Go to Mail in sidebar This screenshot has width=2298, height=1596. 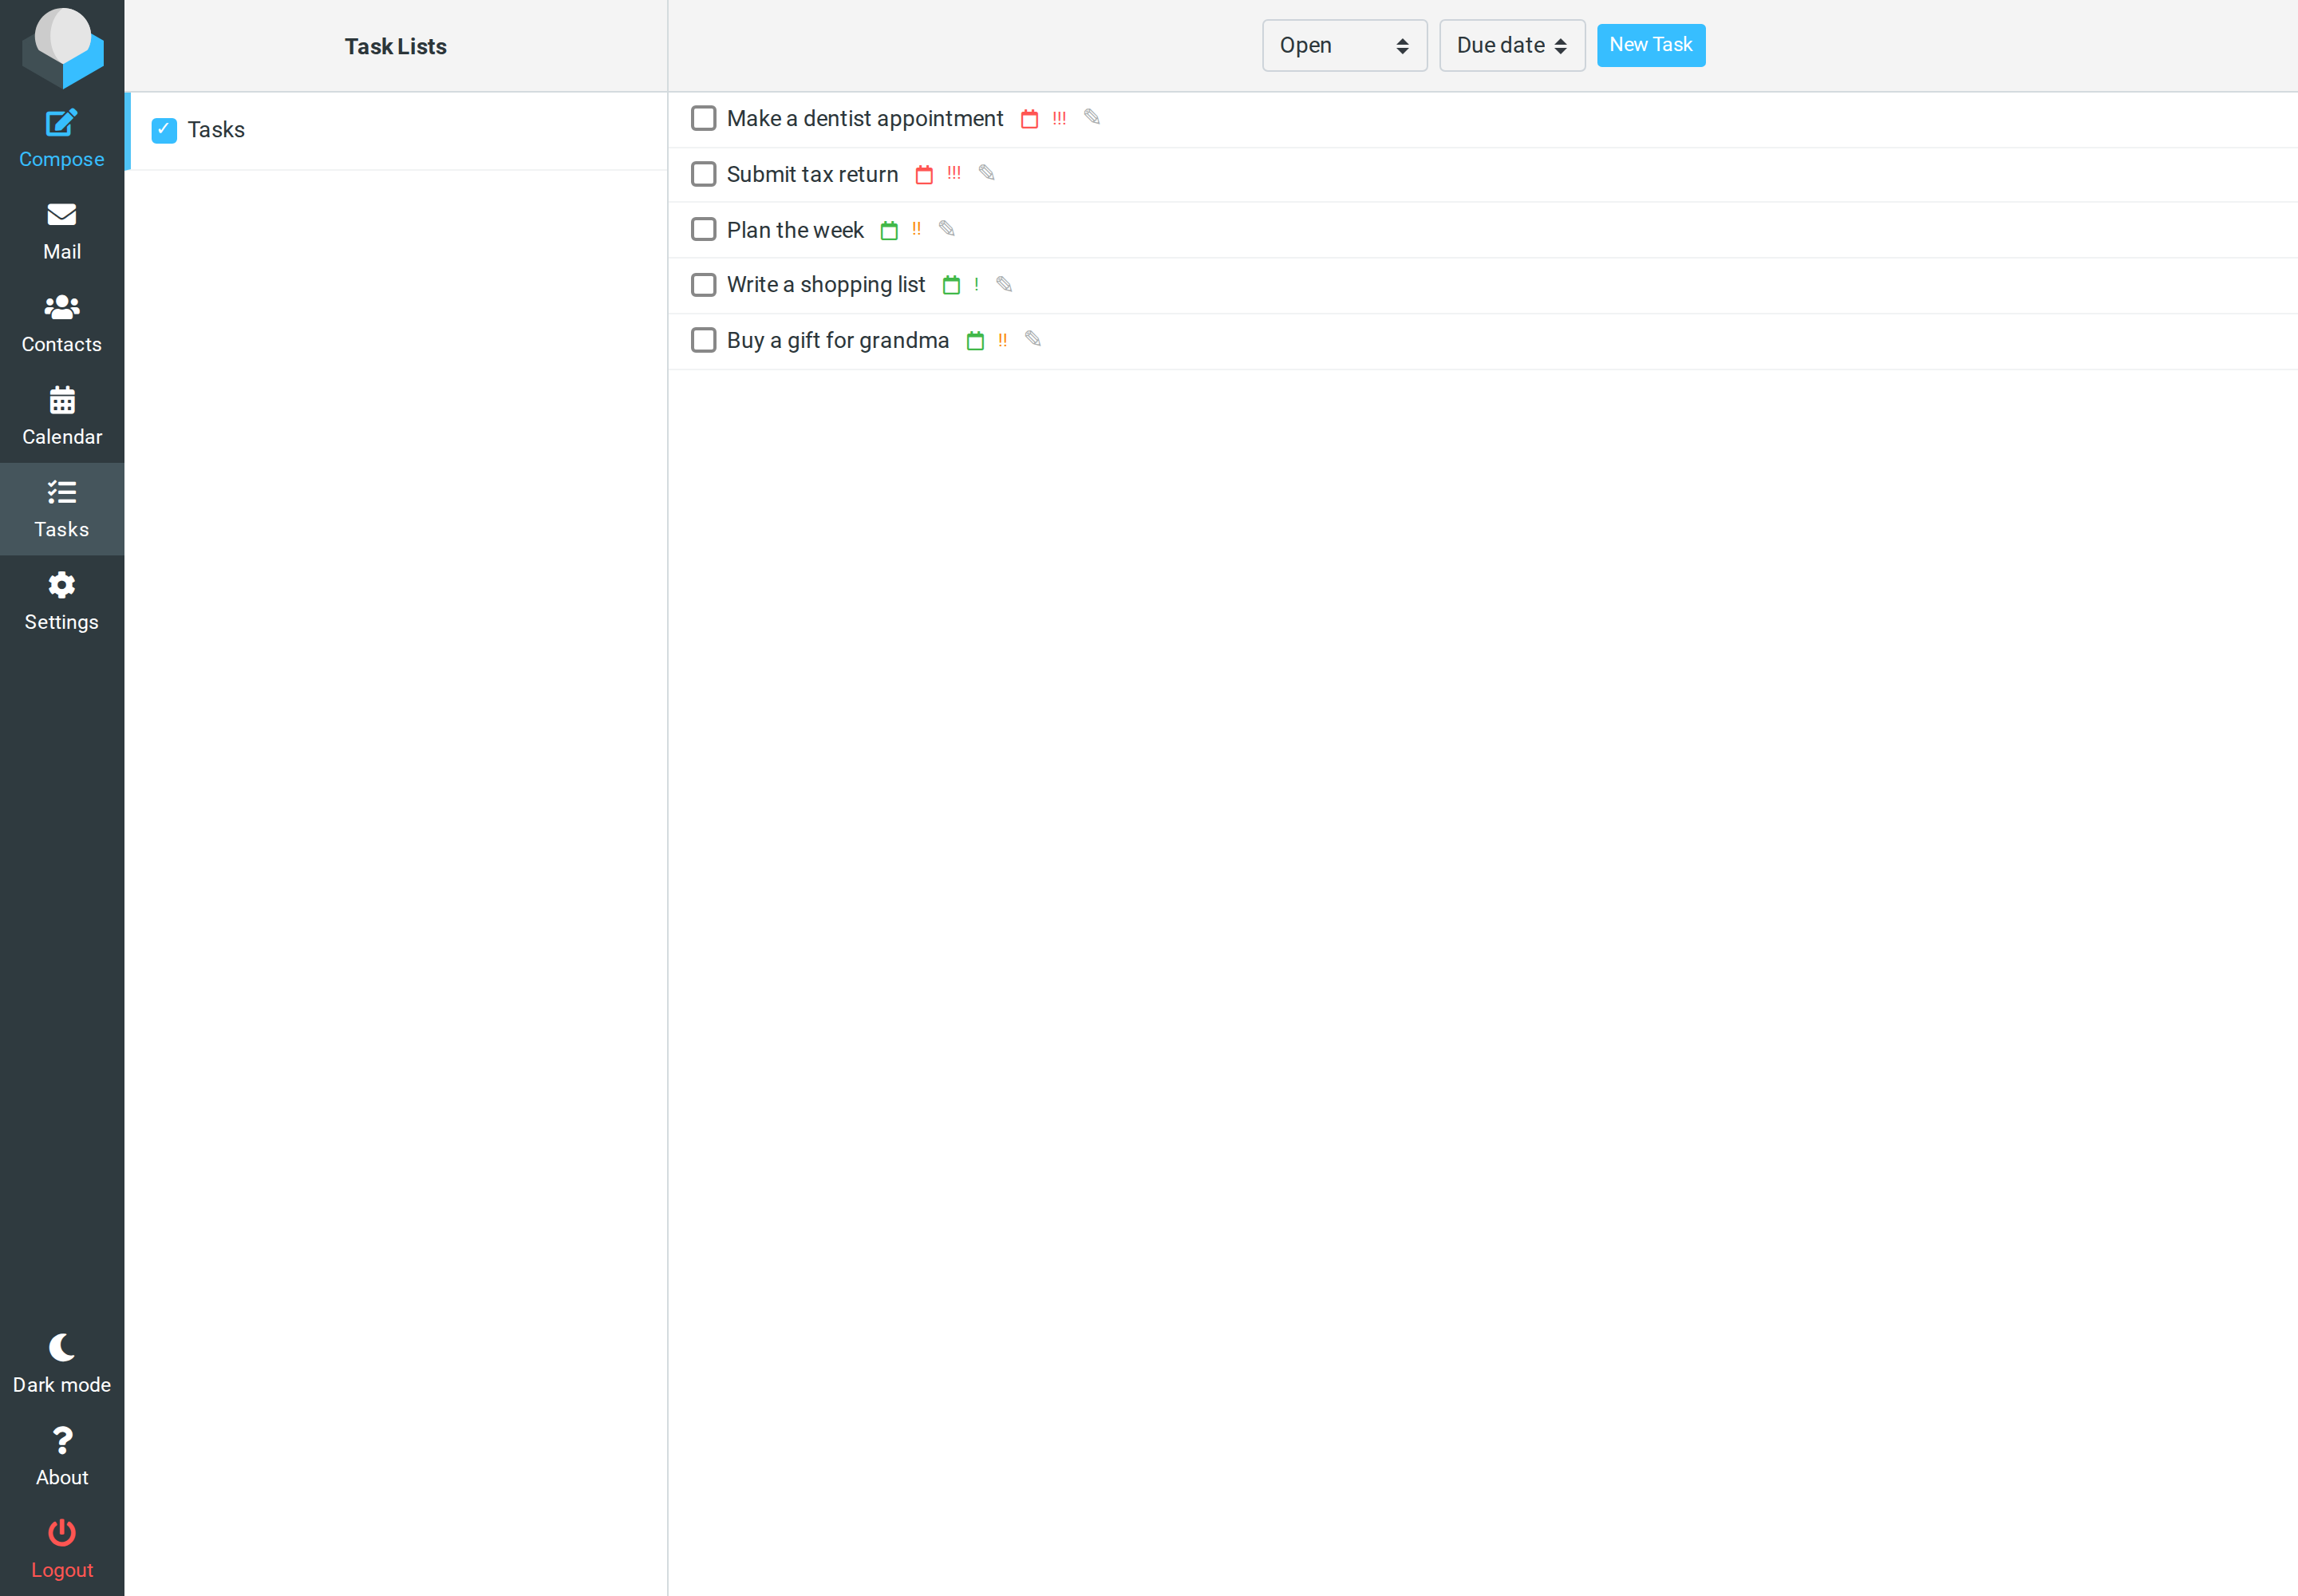(61, 232)
